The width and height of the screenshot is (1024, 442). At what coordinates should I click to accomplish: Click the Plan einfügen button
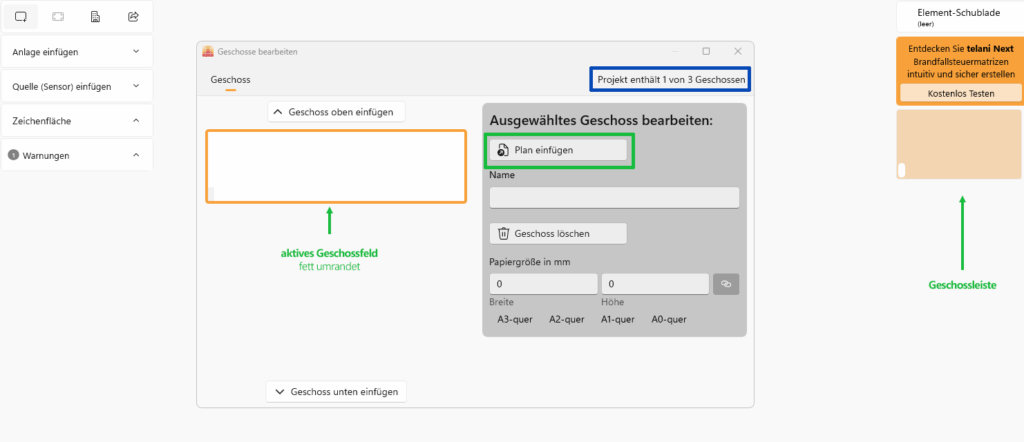(x=558, y=149)
